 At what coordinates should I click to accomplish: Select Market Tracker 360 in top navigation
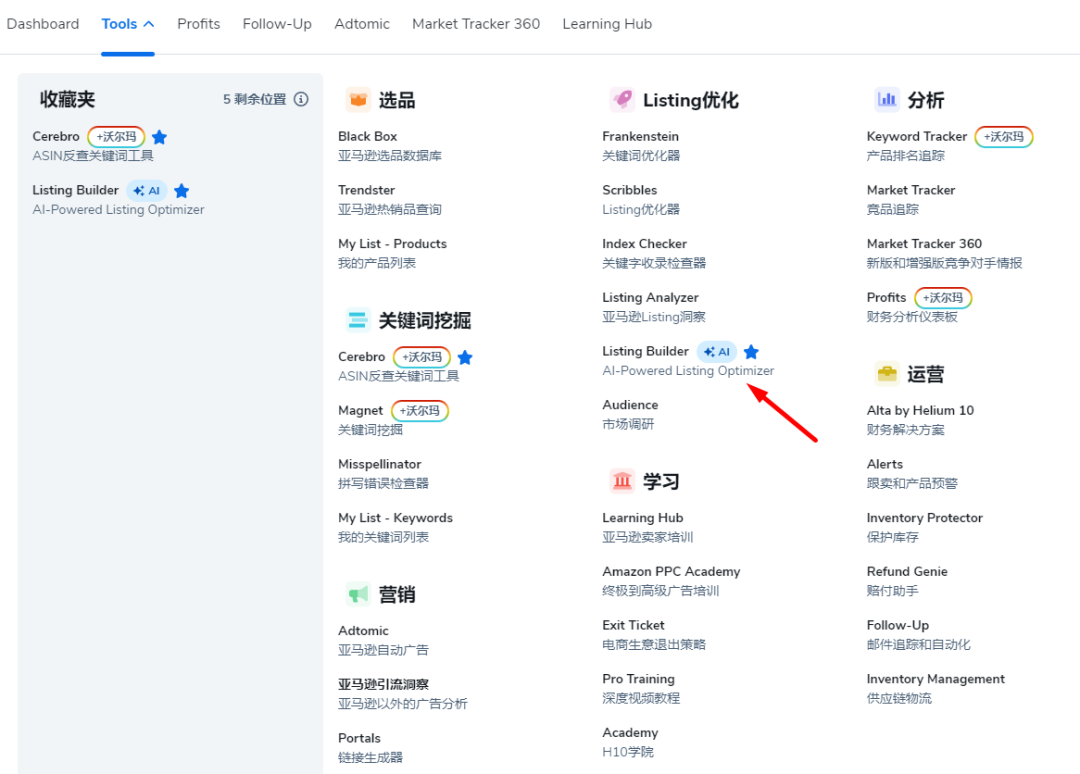[476, 24]
